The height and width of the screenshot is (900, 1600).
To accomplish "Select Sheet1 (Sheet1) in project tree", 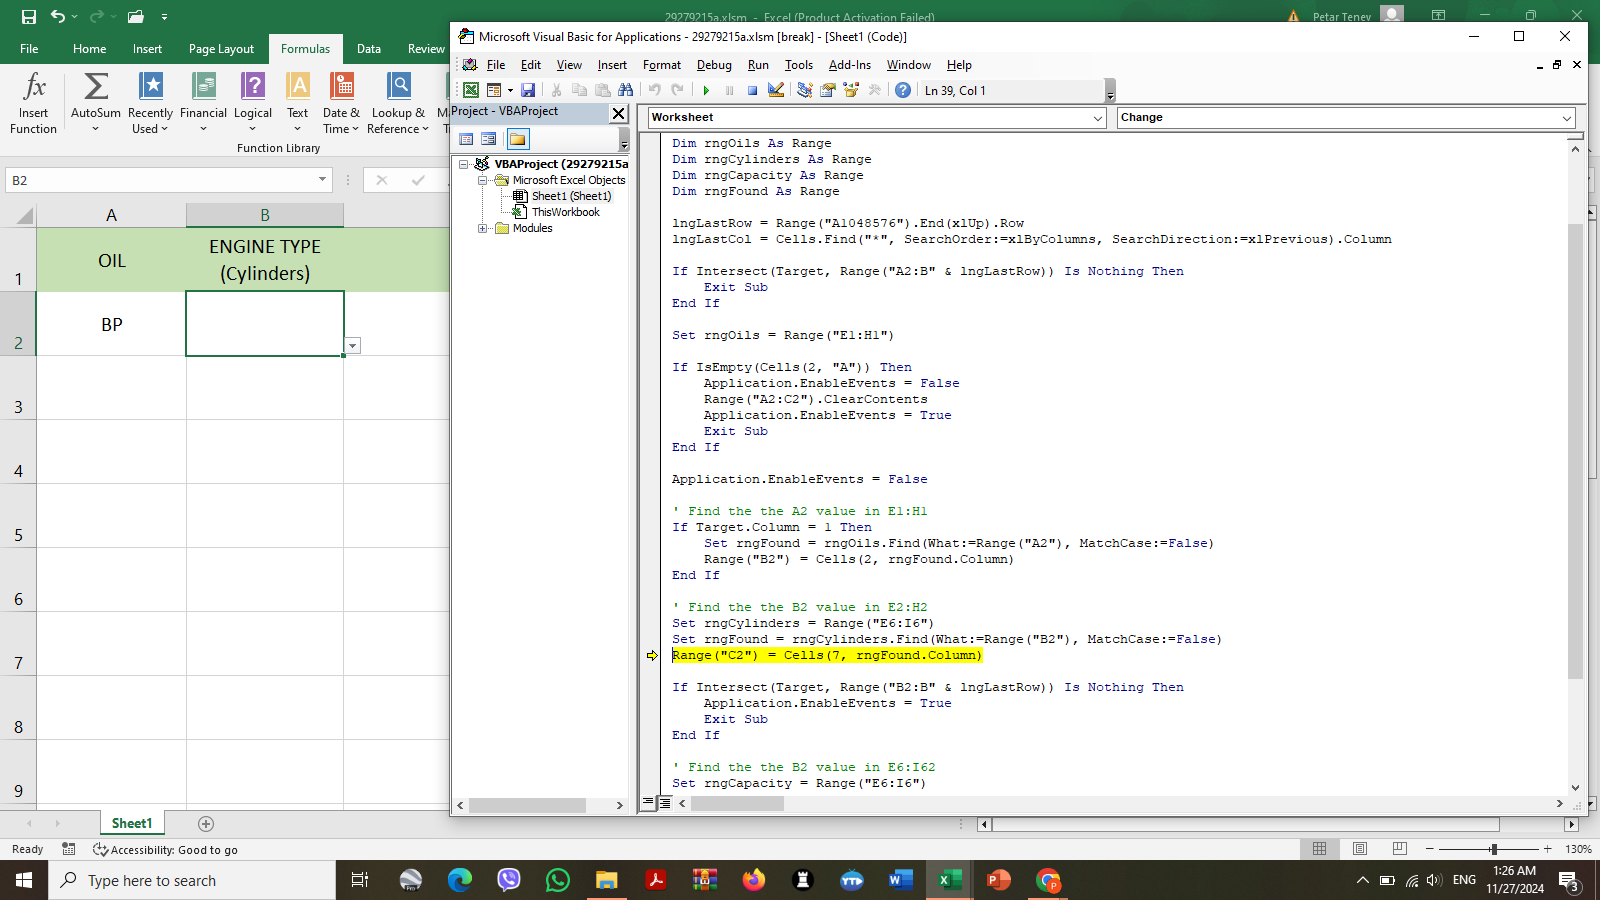I will (x=571, y=196).
